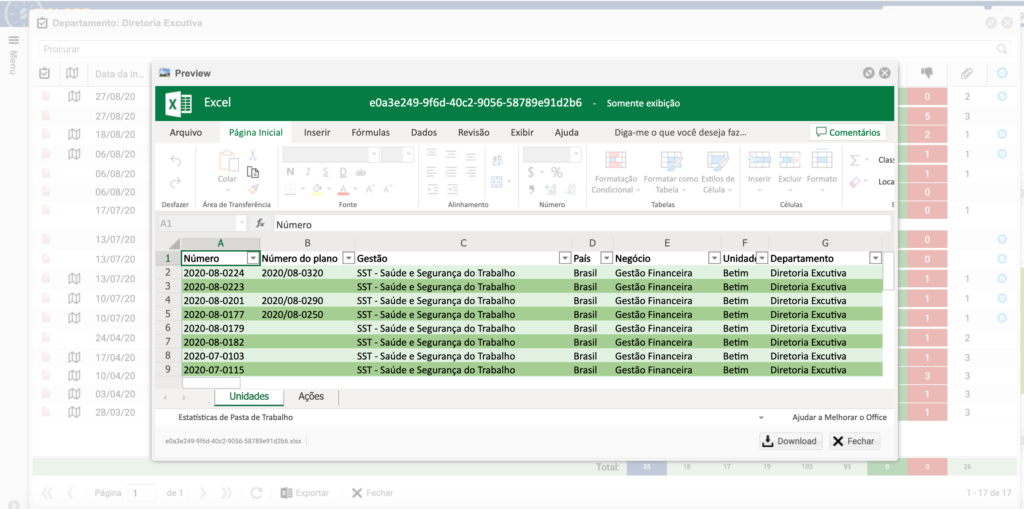Click cell 2020-08-0224 in column A
Image resolution: width=1024 pixels, height=509 pixels.
(x=221, y=272)
